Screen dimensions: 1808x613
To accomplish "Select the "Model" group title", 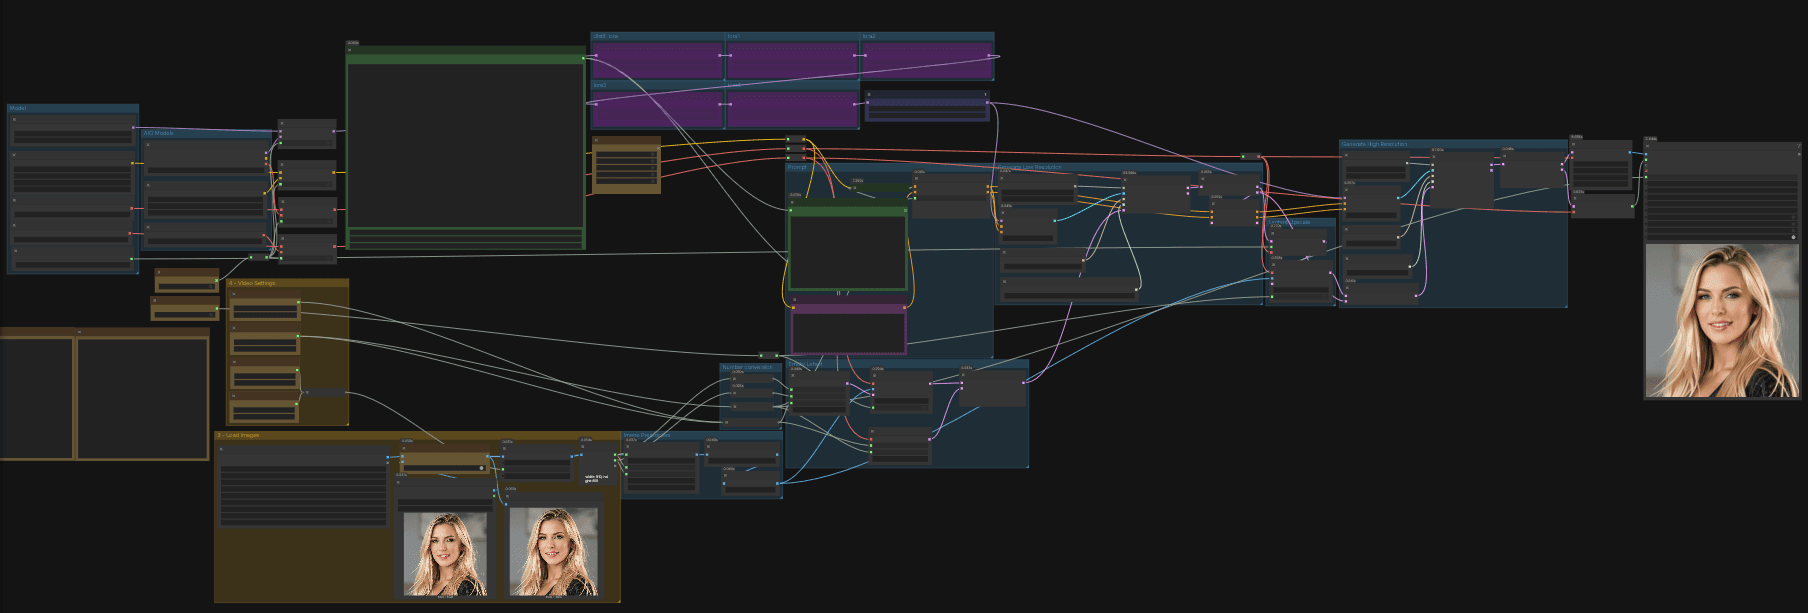I will [18, 108].
